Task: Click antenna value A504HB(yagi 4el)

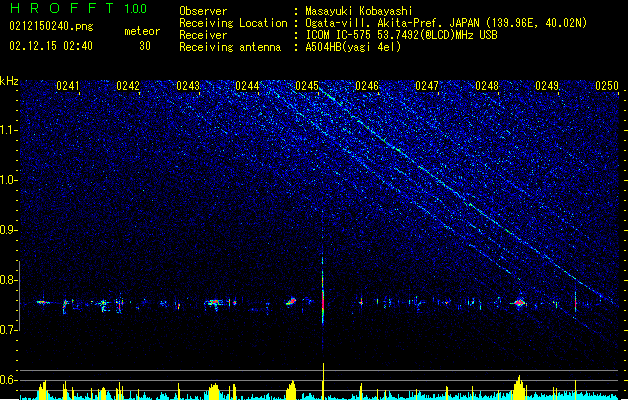Action: pyautogui.click(x=353, y=47)
